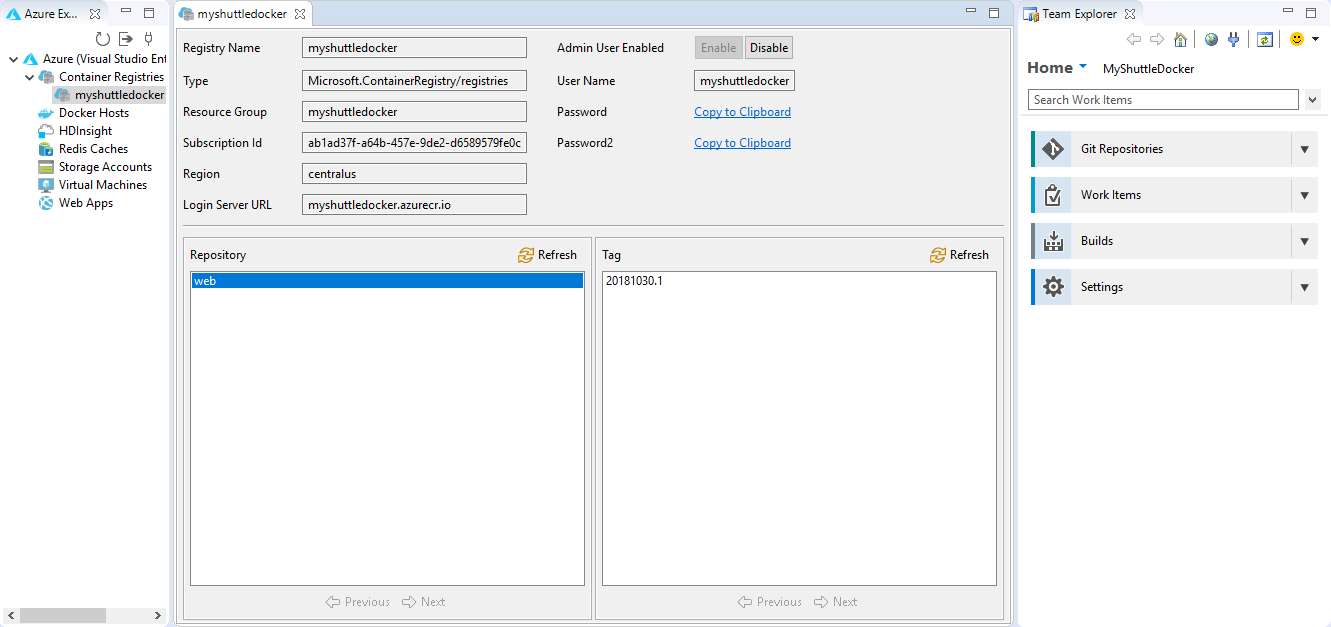
Task: Click the Settings gear icon
Action: click(1053, 287)
